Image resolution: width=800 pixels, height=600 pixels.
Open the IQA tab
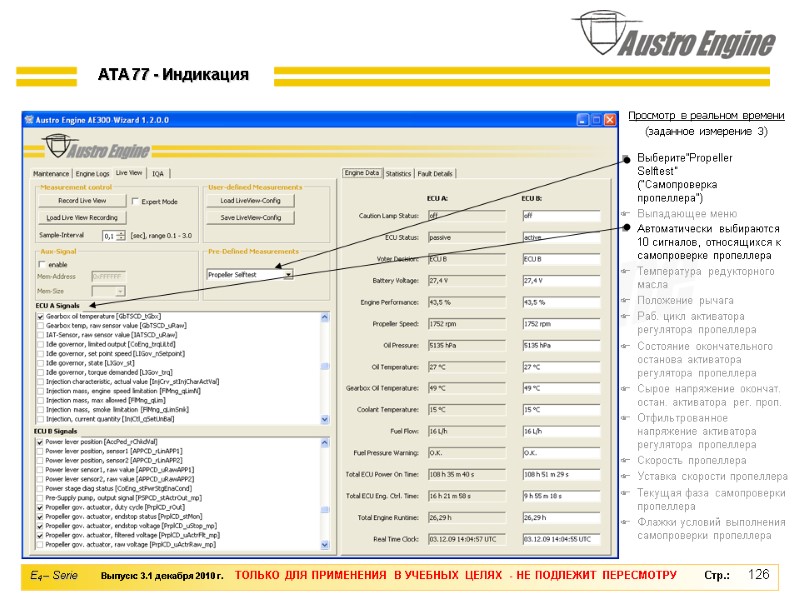(158, 174)
